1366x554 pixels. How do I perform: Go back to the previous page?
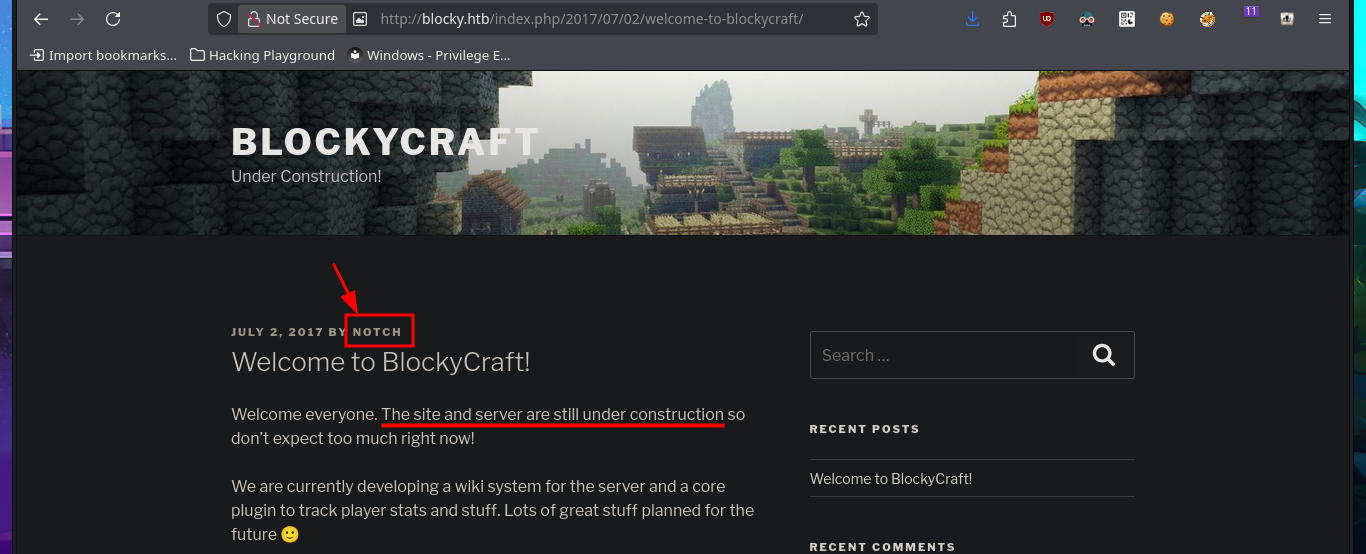tap(41, 19)
